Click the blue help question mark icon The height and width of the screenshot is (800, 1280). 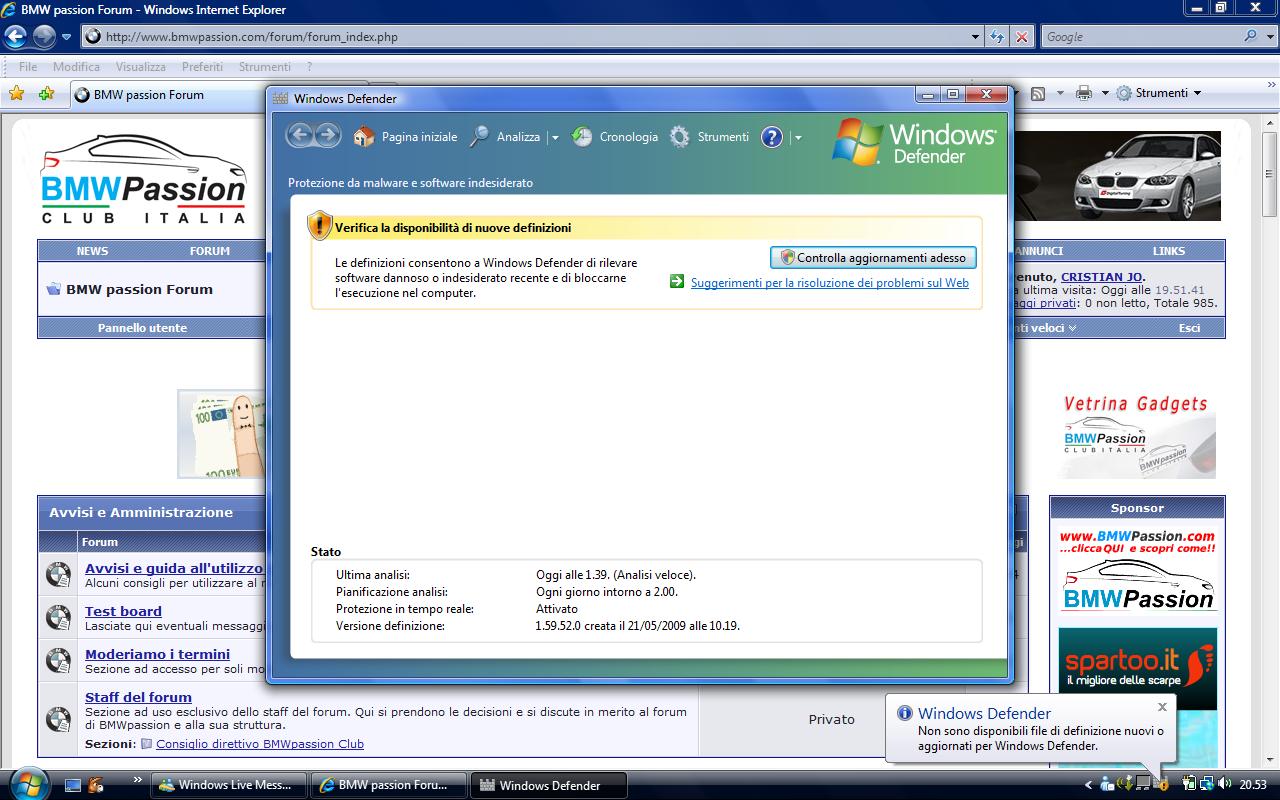coord(771,137)
